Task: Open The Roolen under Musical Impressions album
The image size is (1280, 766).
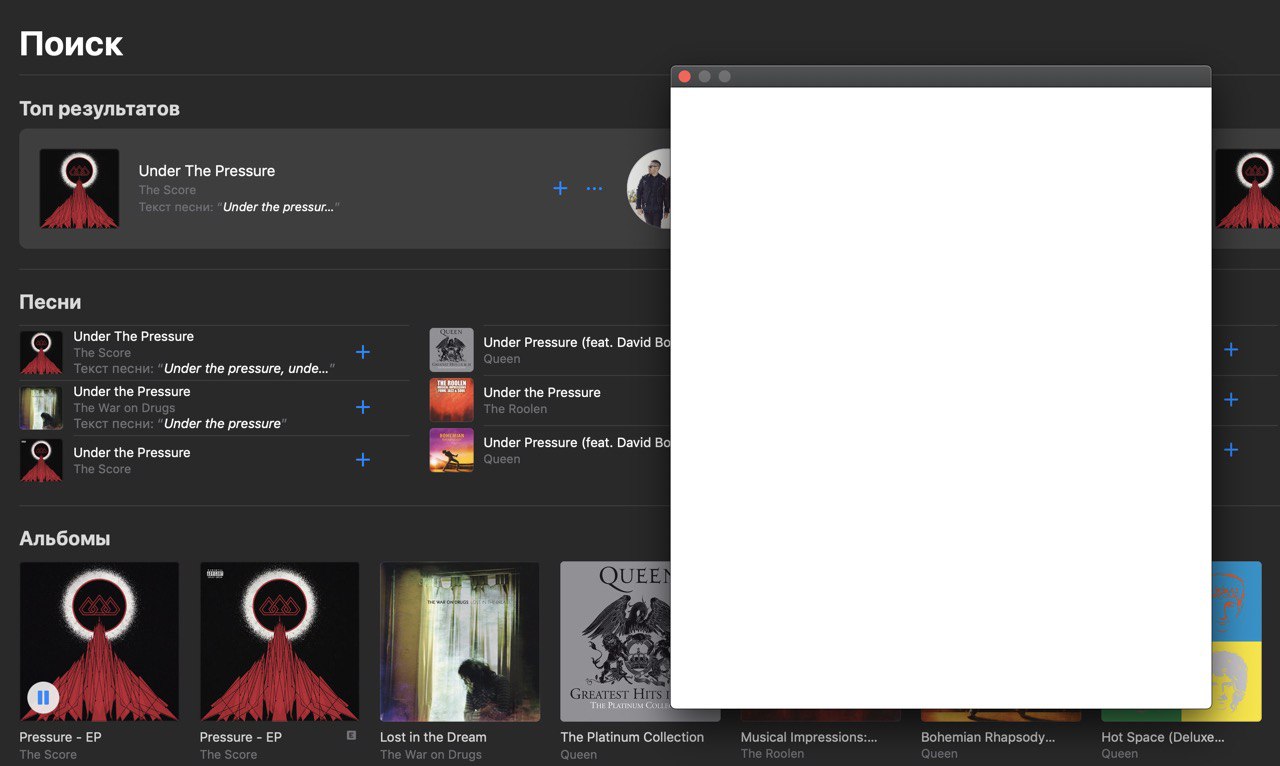Action: tap(772, 755)
